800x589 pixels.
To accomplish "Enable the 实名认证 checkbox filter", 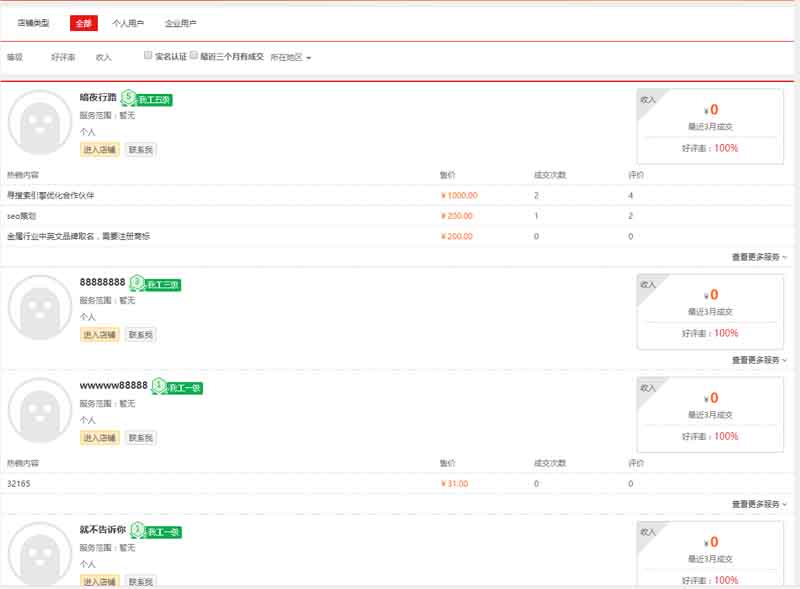I will point(148,56).
